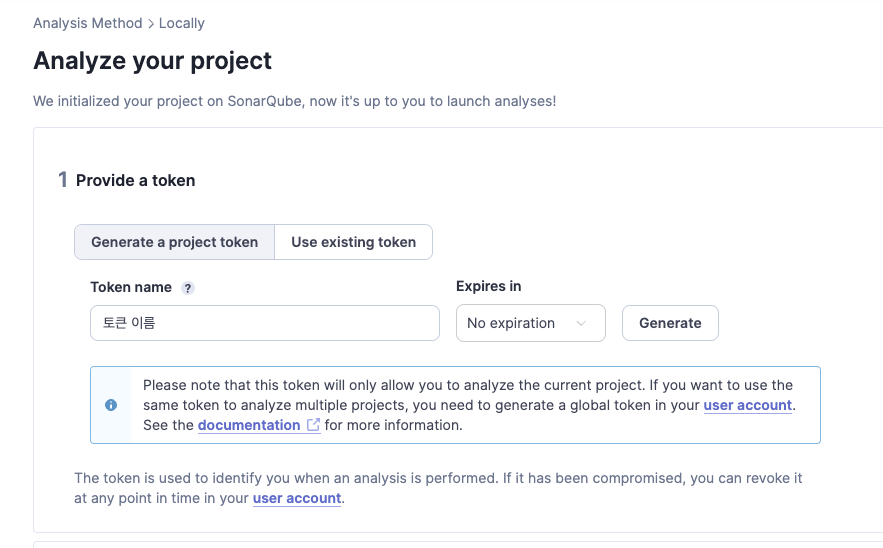883x548 pixels.
Task: Click the Token name help question-mark icon
Action: click(x=188, y=288)
